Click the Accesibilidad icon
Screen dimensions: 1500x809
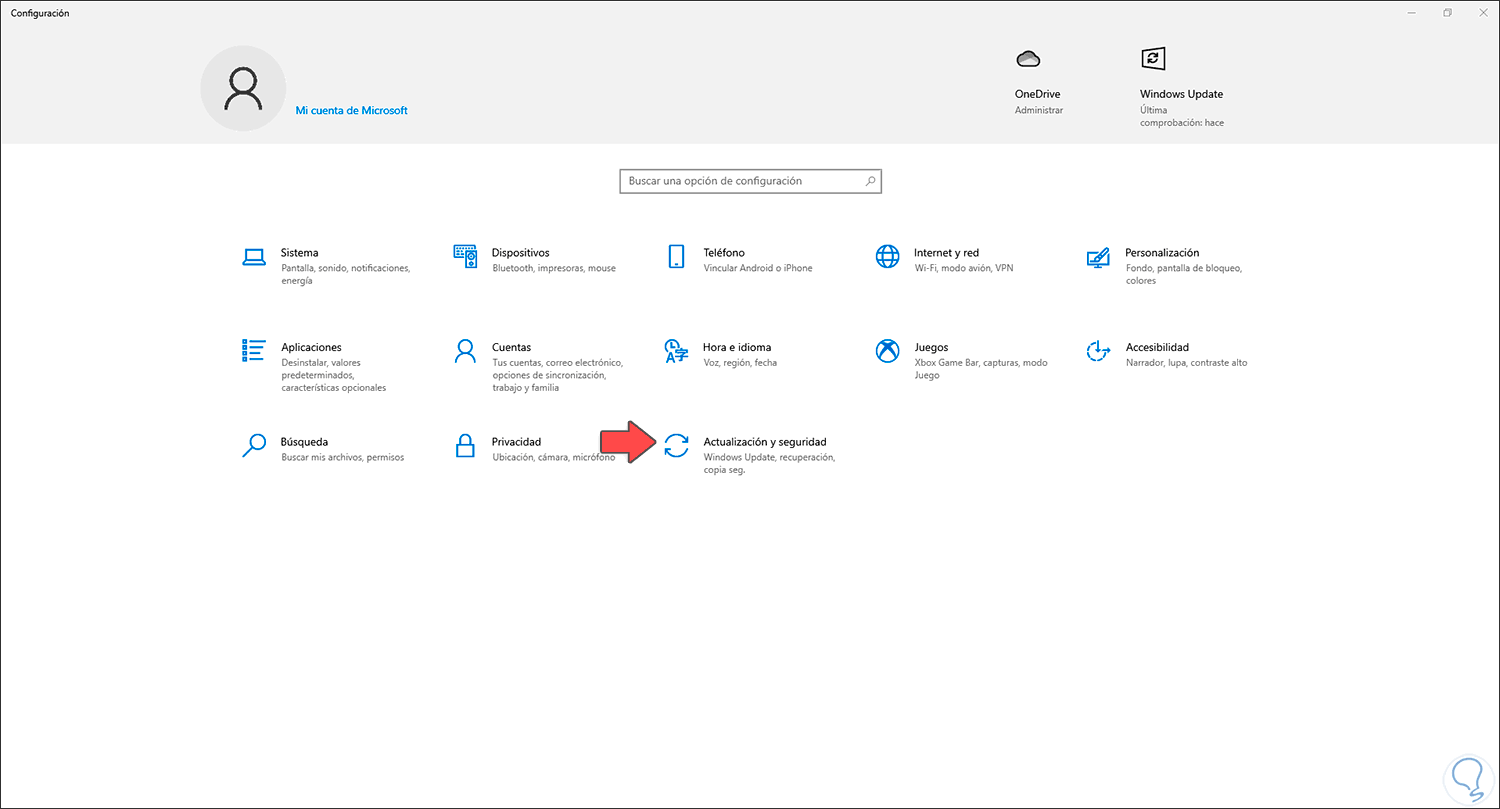tap(1098, 351)
